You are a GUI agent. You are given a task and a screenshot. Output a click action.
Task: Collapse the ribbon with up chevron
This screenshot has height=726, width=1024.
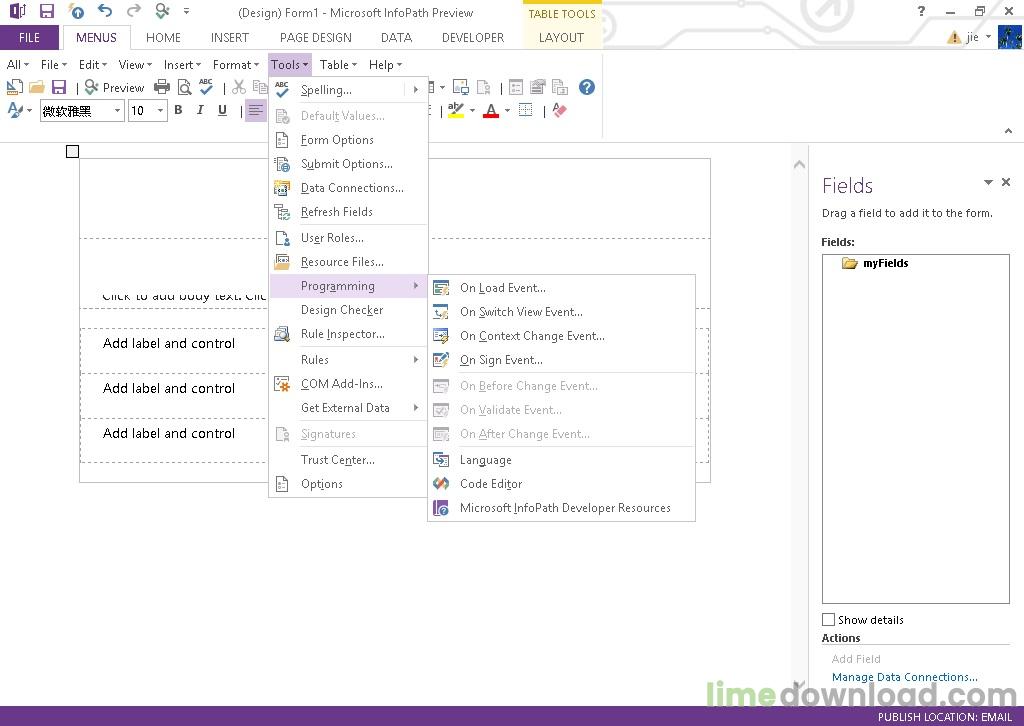click(1008, 131)
